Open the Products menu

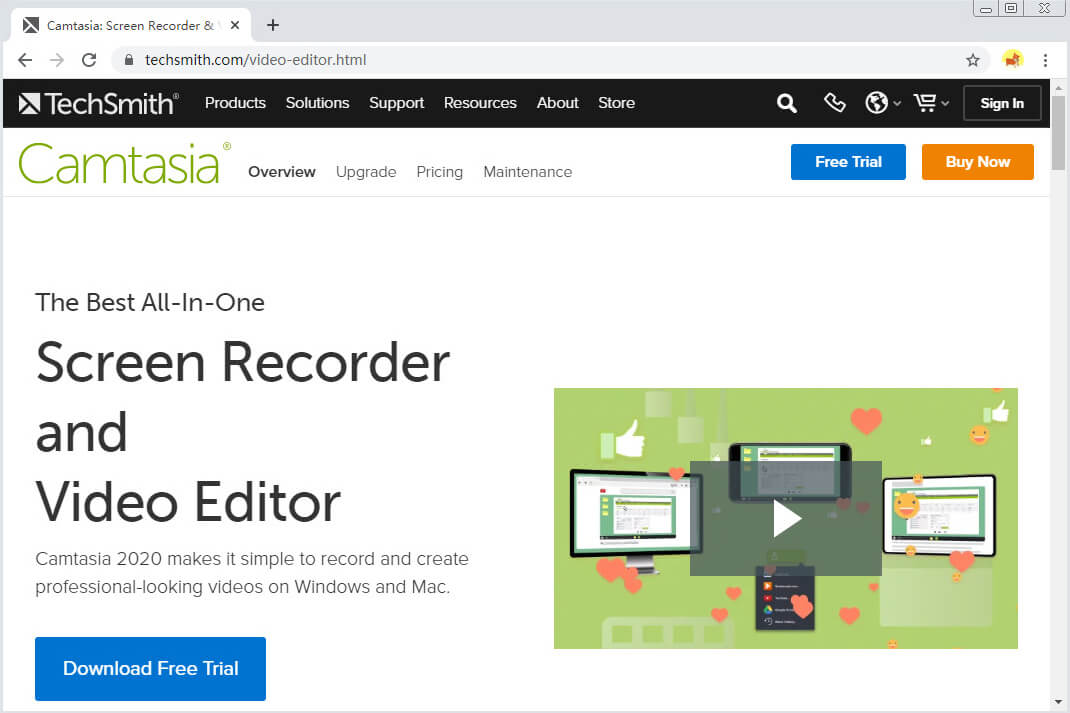[x=235, y=103]
